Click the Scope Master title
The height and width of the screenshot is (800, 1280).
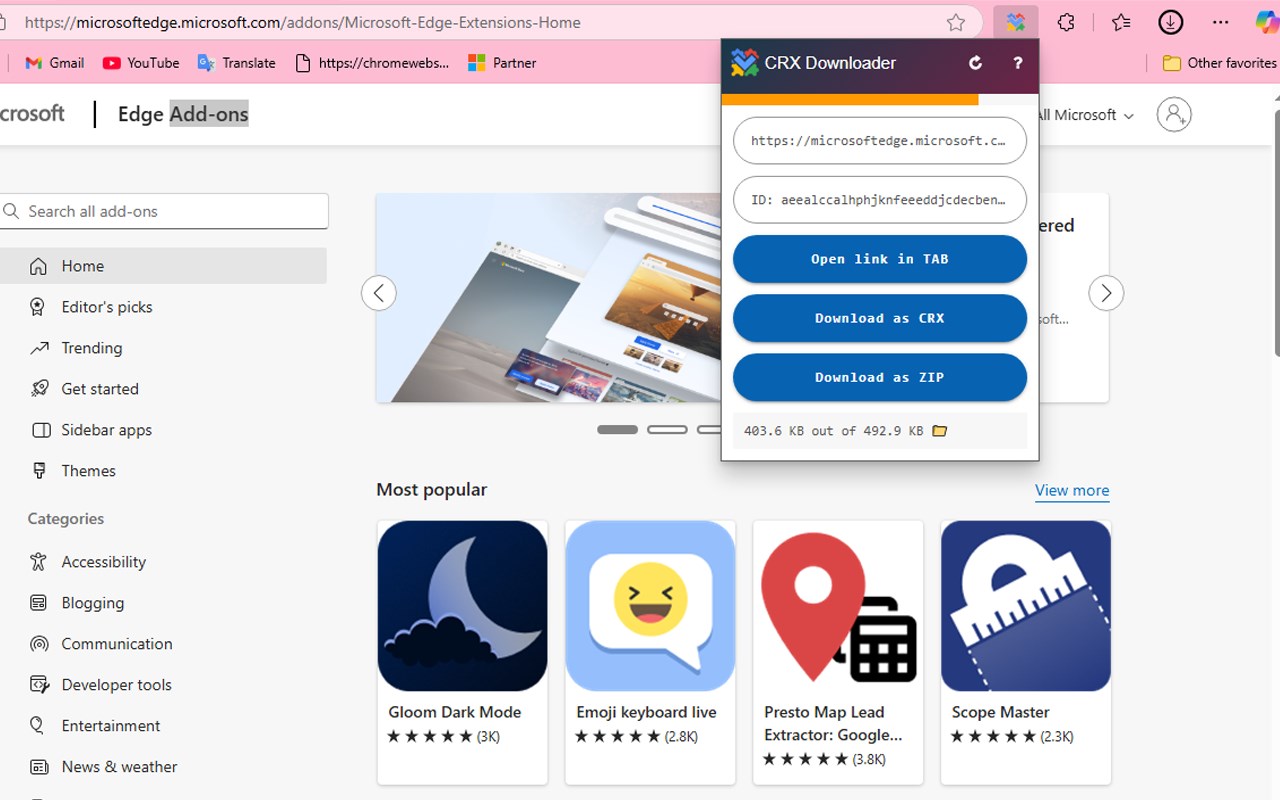[x=1001, y=712]
